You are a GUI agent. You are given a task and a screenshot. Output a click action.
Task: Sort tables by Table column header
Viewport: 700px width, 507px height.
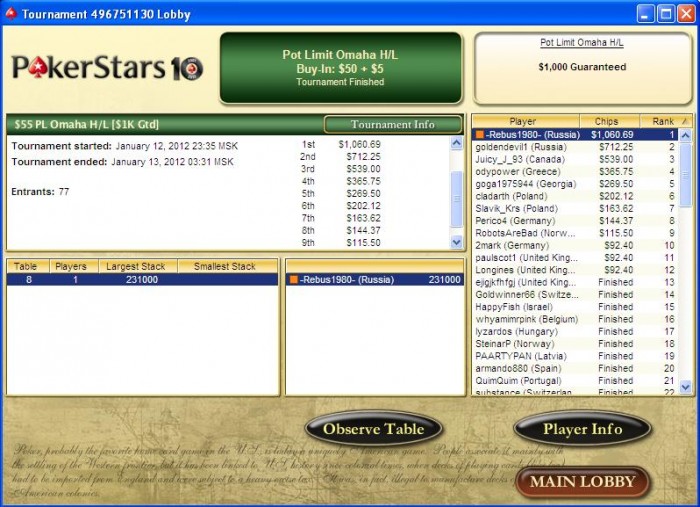[28, 266]
